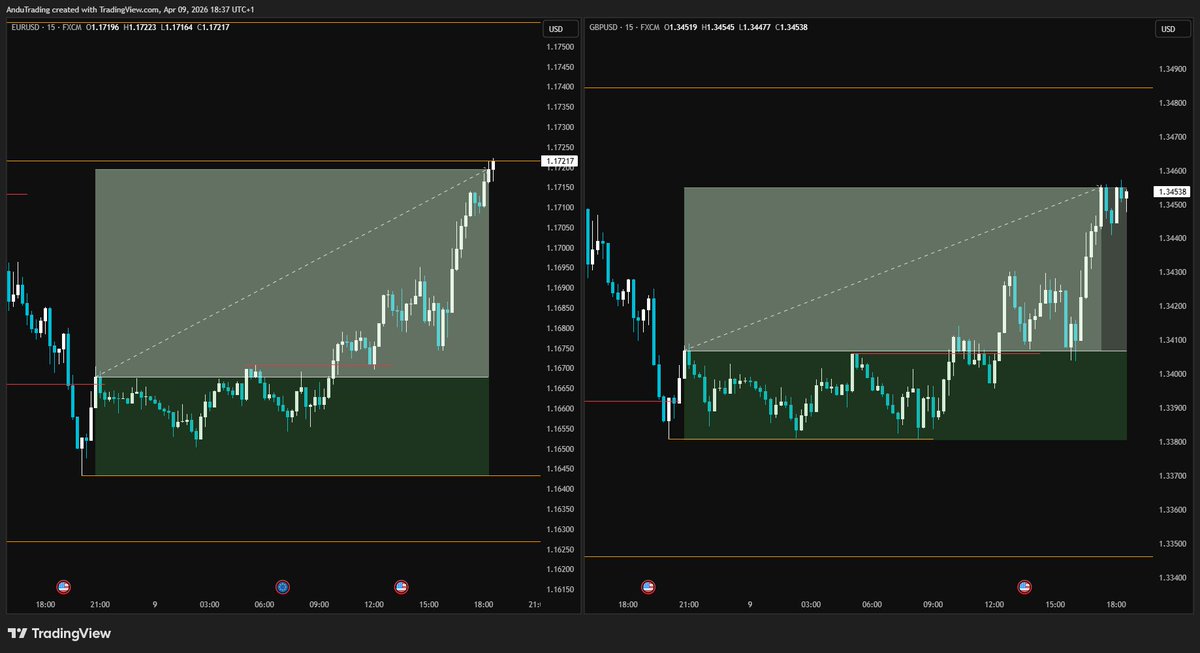Click the EURUSD high value H1.17223
Screen dimensions: 1200x653
[140, 27]
